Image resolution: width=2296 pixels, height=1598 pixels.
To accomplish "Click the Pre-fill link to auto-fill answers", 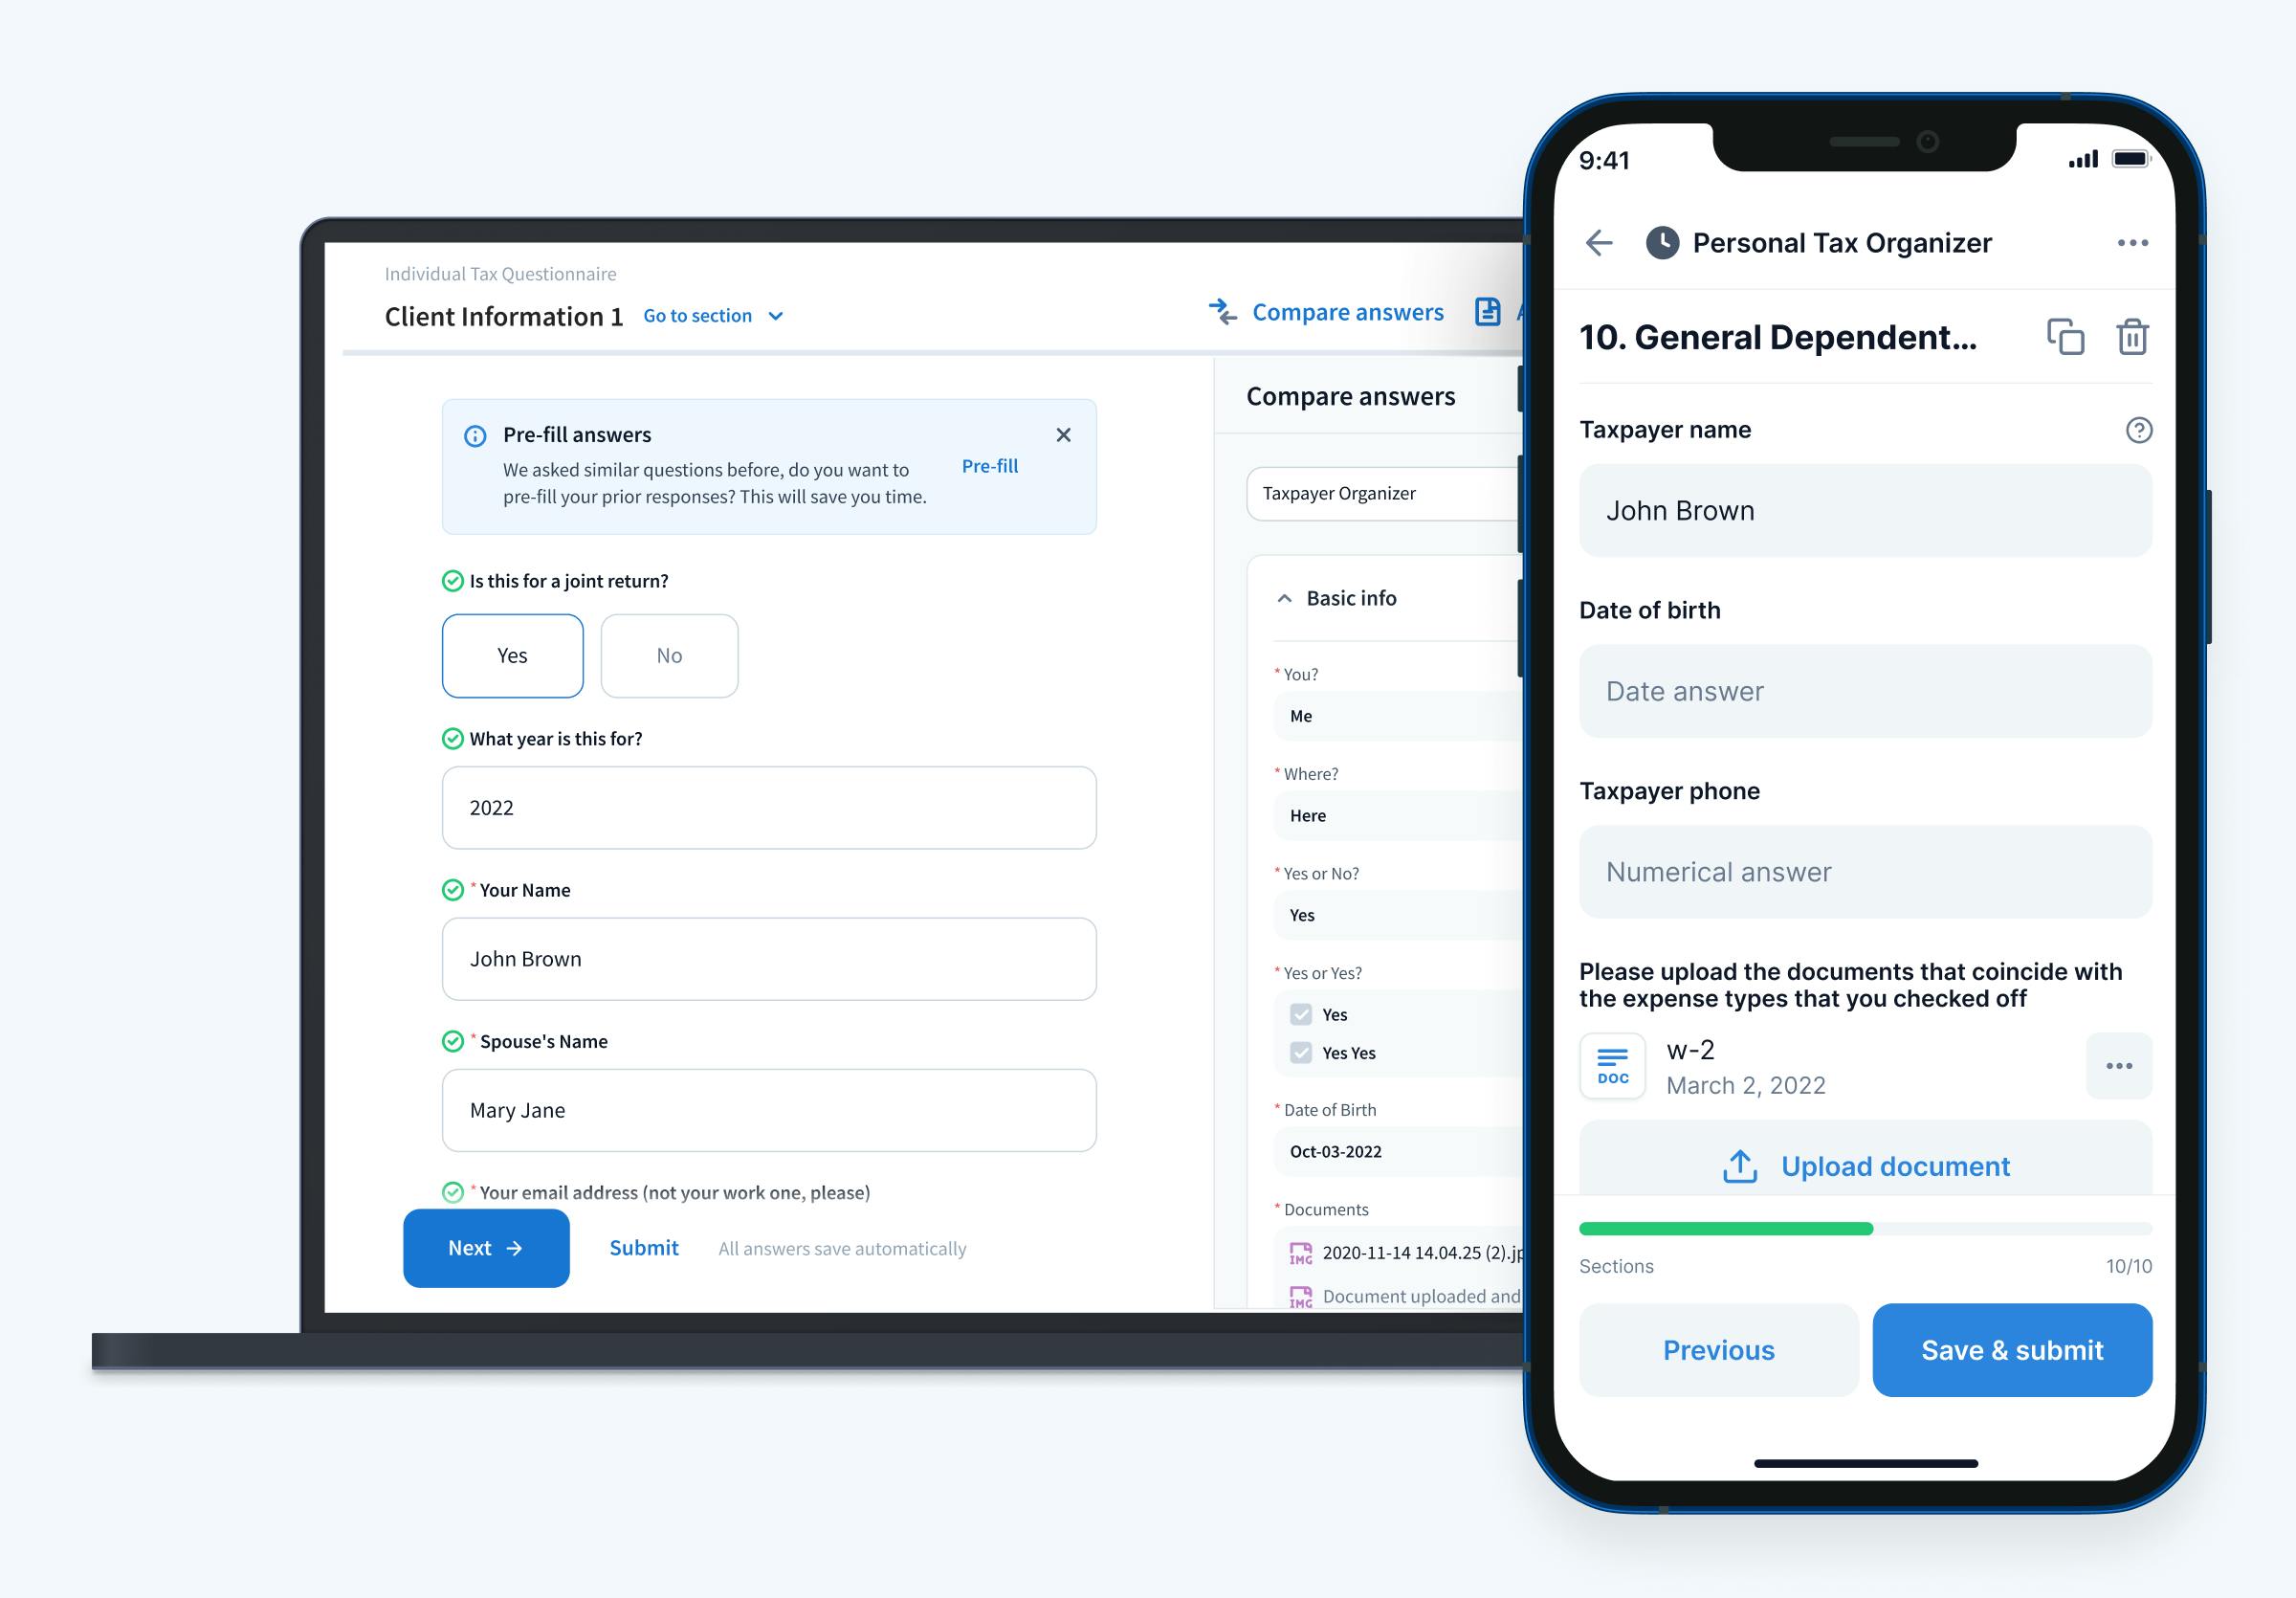I will [987, 468].
